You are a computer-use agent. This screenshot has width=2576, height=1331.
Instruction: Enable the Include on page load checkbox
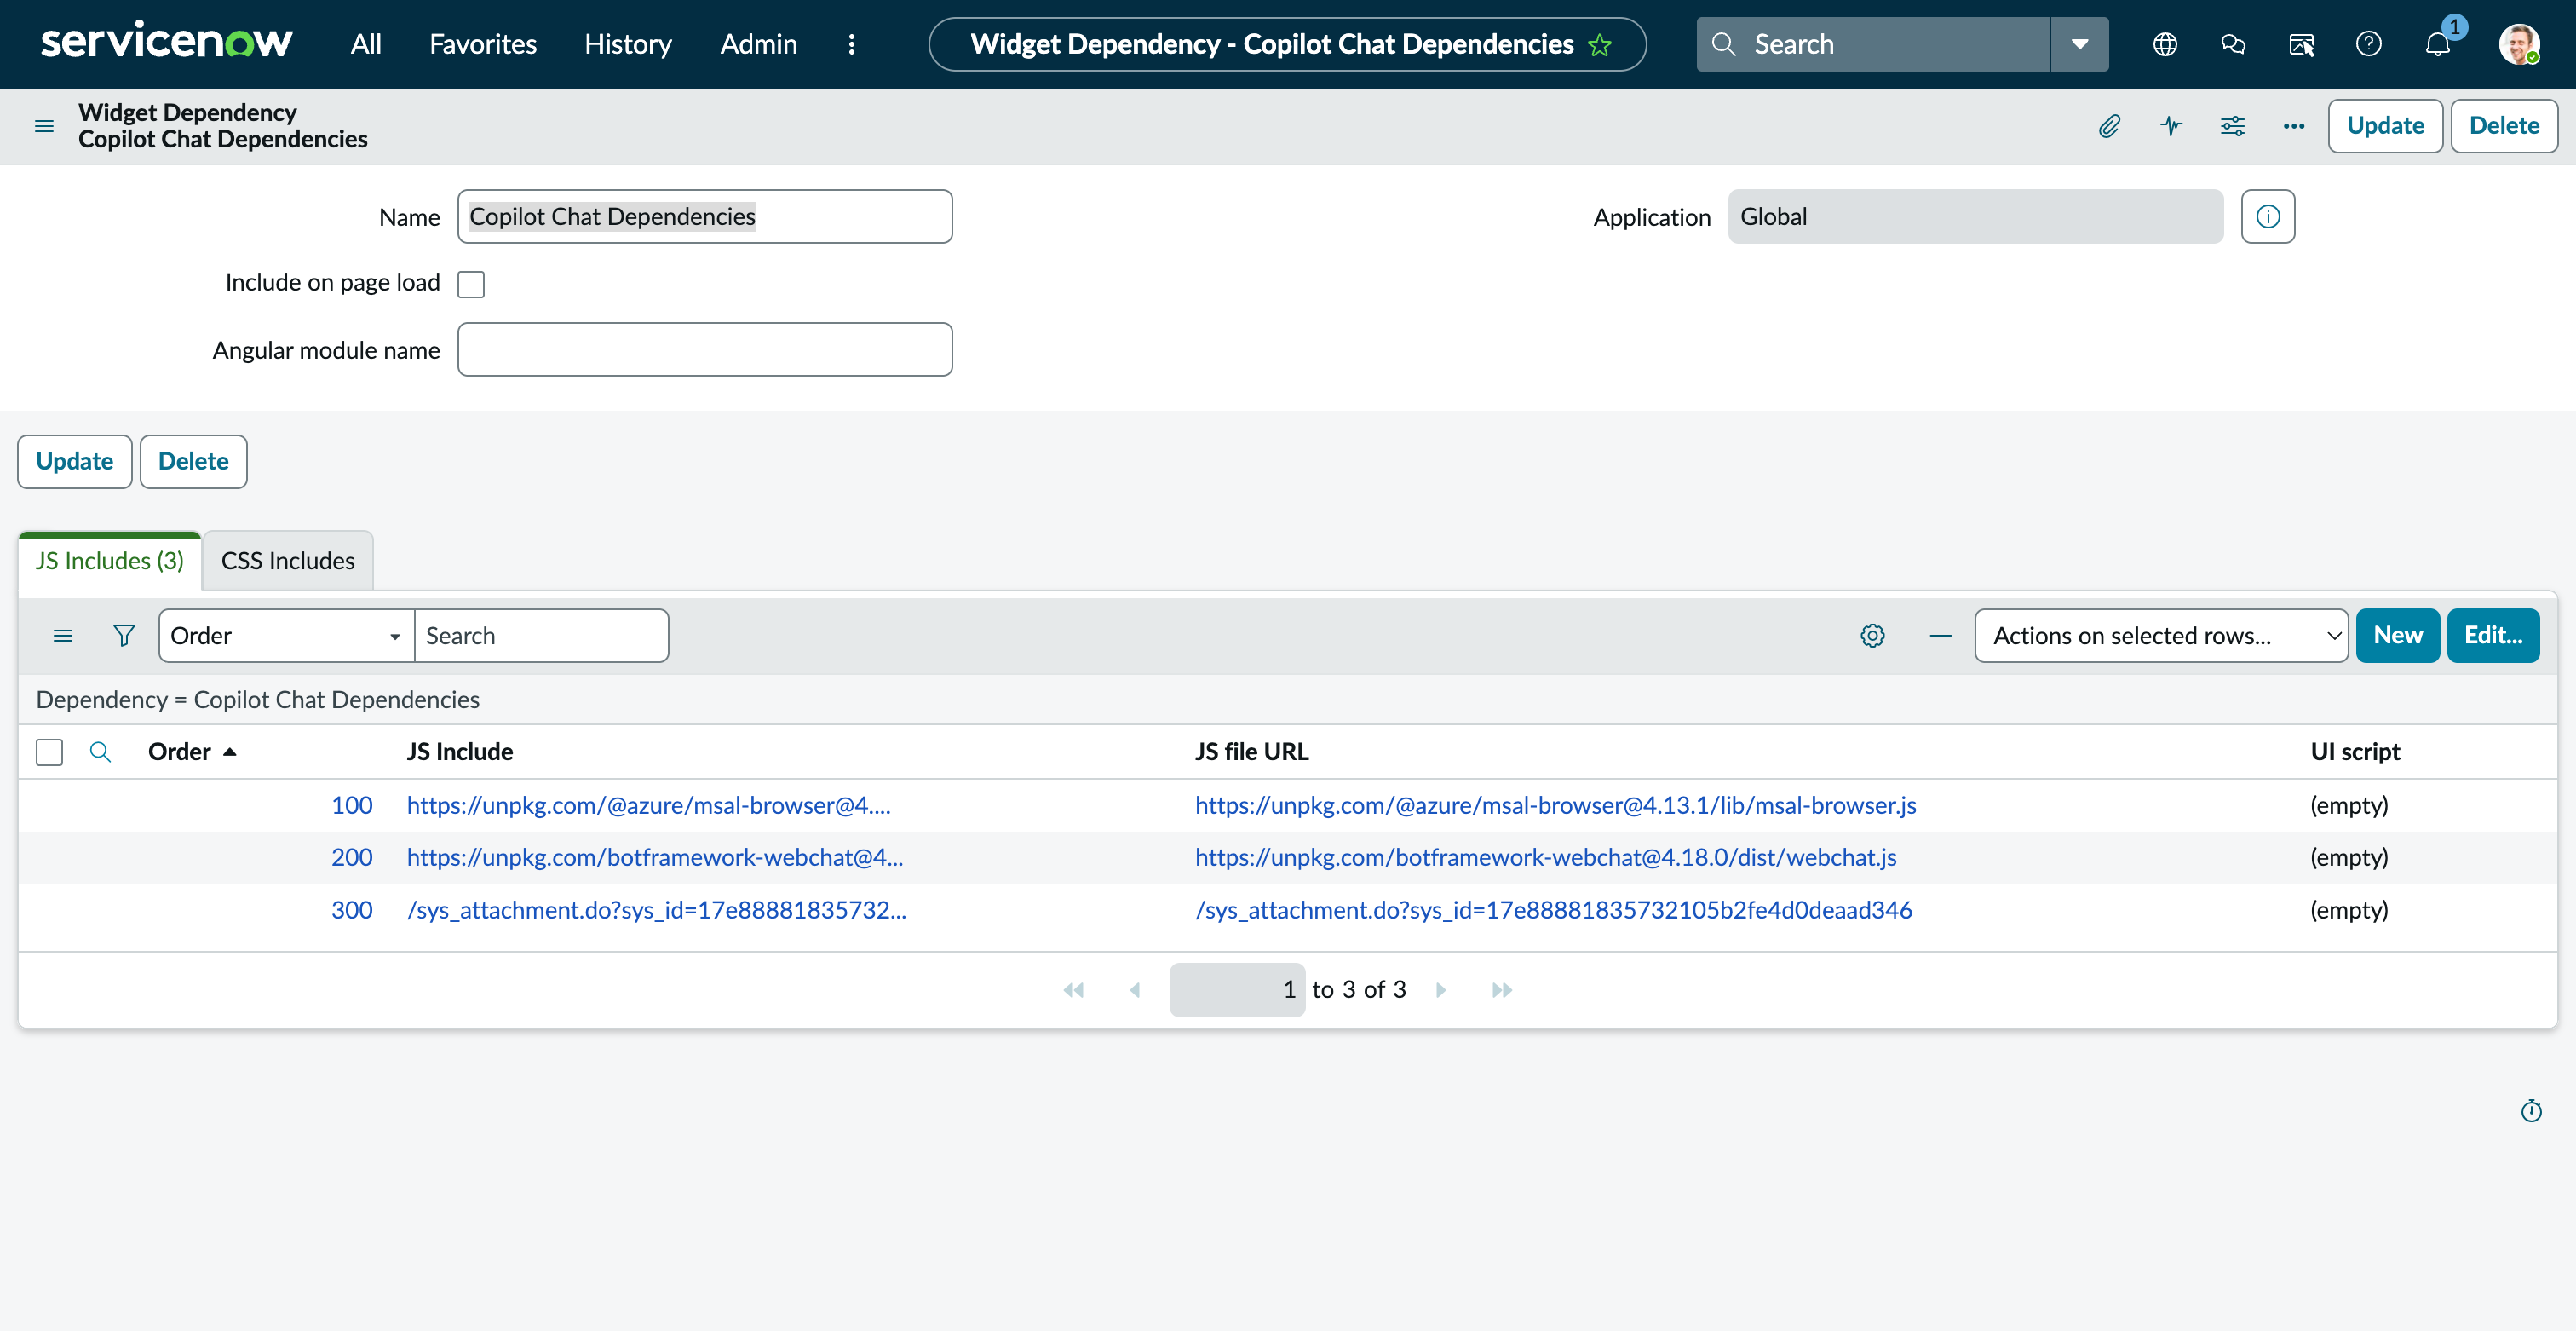(x=471, y=283)
